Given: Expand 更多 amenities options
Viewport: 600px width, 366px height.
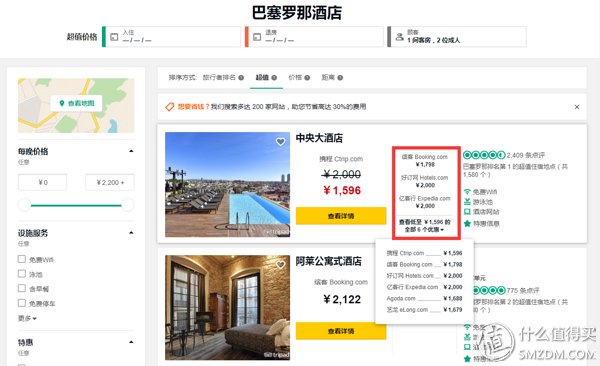Looking at the screenshot, I should point(27,318).
